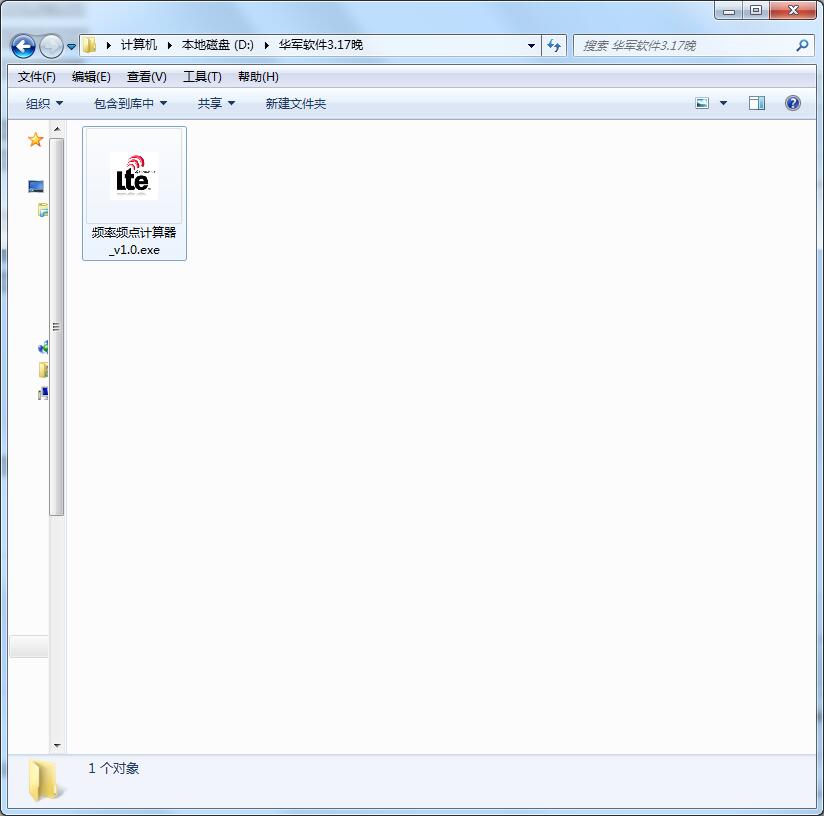Screen dimensions: 824x816
Task: Minimize the Explorer window
Action: click(729, 11)
